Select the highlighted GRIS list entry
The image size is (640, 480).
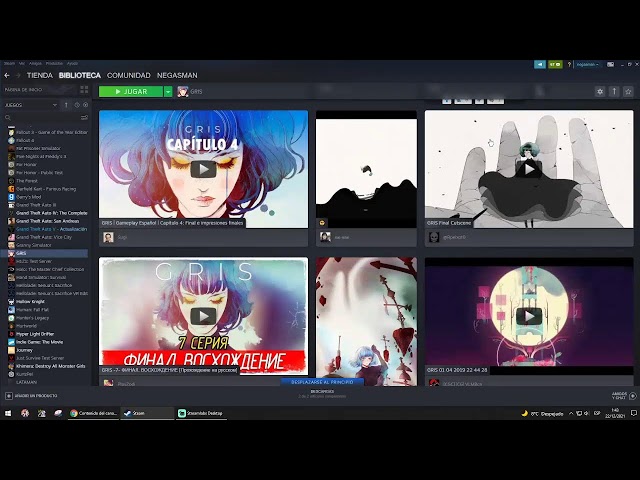(45, 253)
